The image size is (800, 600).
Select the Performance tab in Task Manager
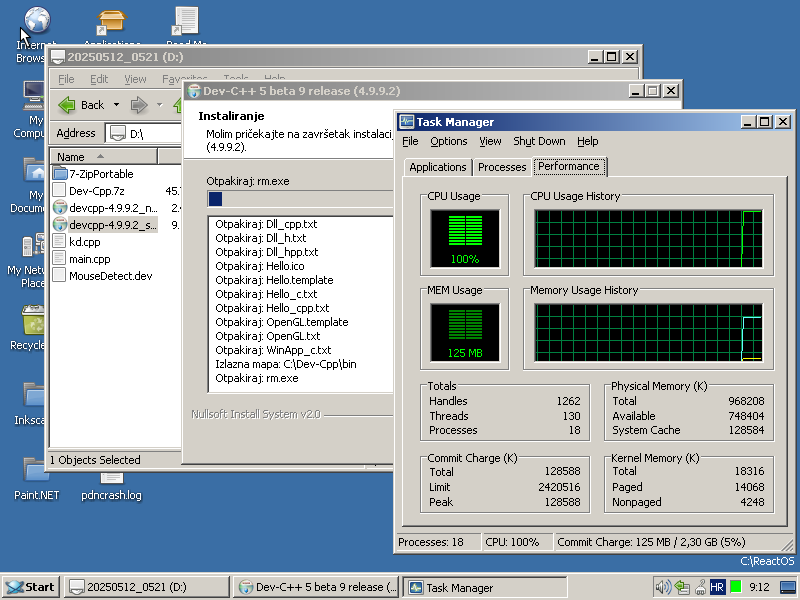(569, 166)
